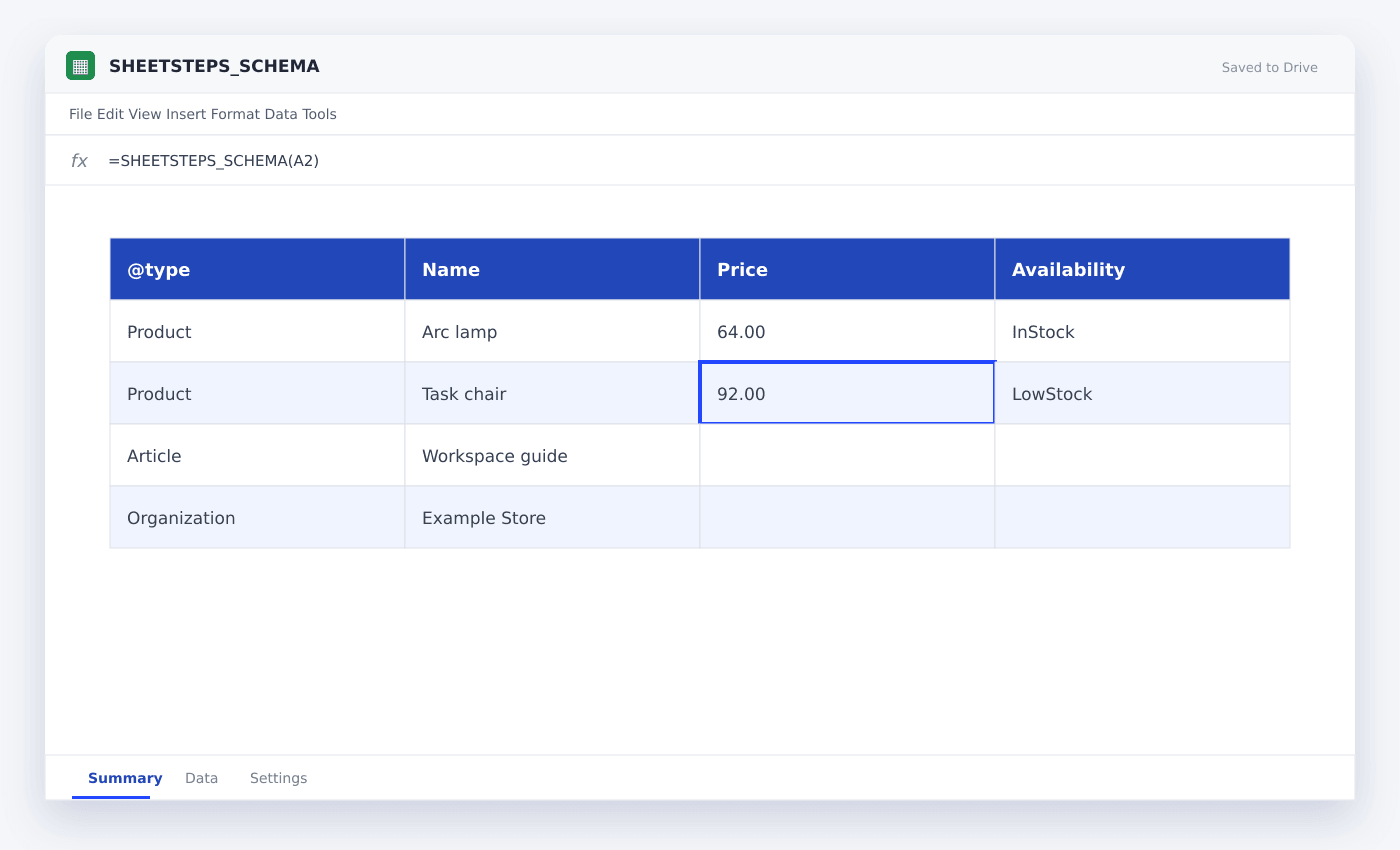Click the Workspace guide cell

552,455
